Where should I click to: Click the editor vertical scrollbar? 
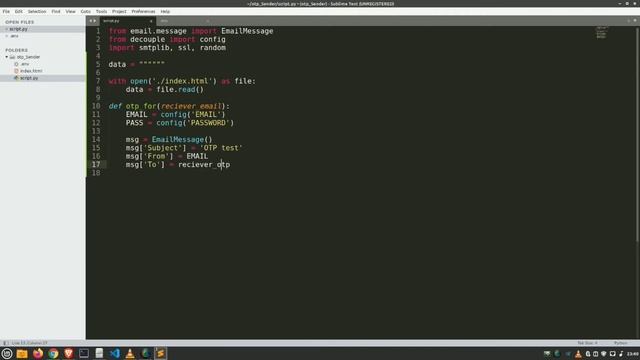point(638,135)
